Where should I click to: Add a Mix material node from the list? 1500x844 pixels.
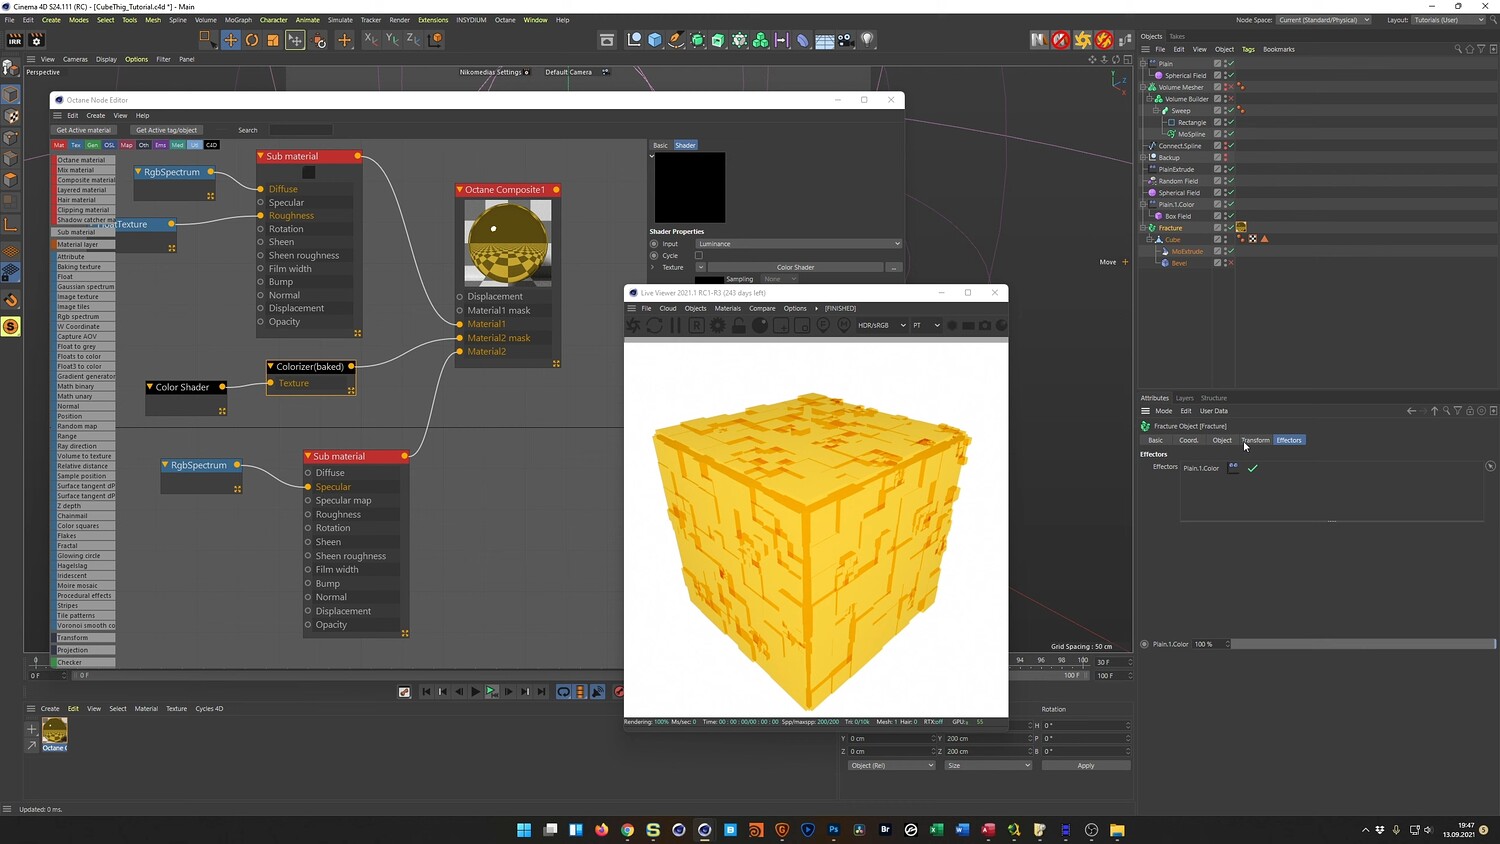tap(84, 170)
